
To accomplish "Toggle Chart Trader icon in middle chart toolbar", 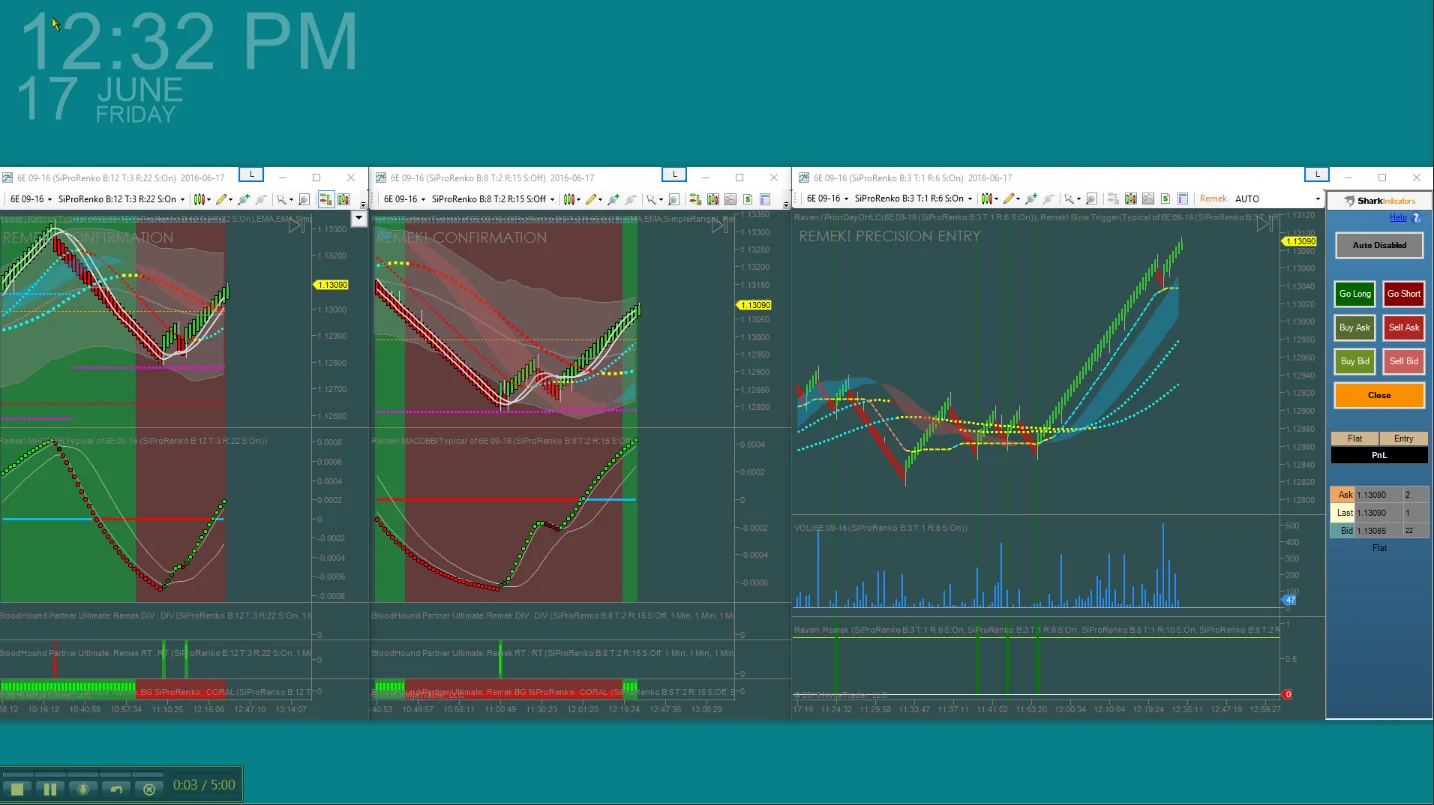I will tap(695, 199).
